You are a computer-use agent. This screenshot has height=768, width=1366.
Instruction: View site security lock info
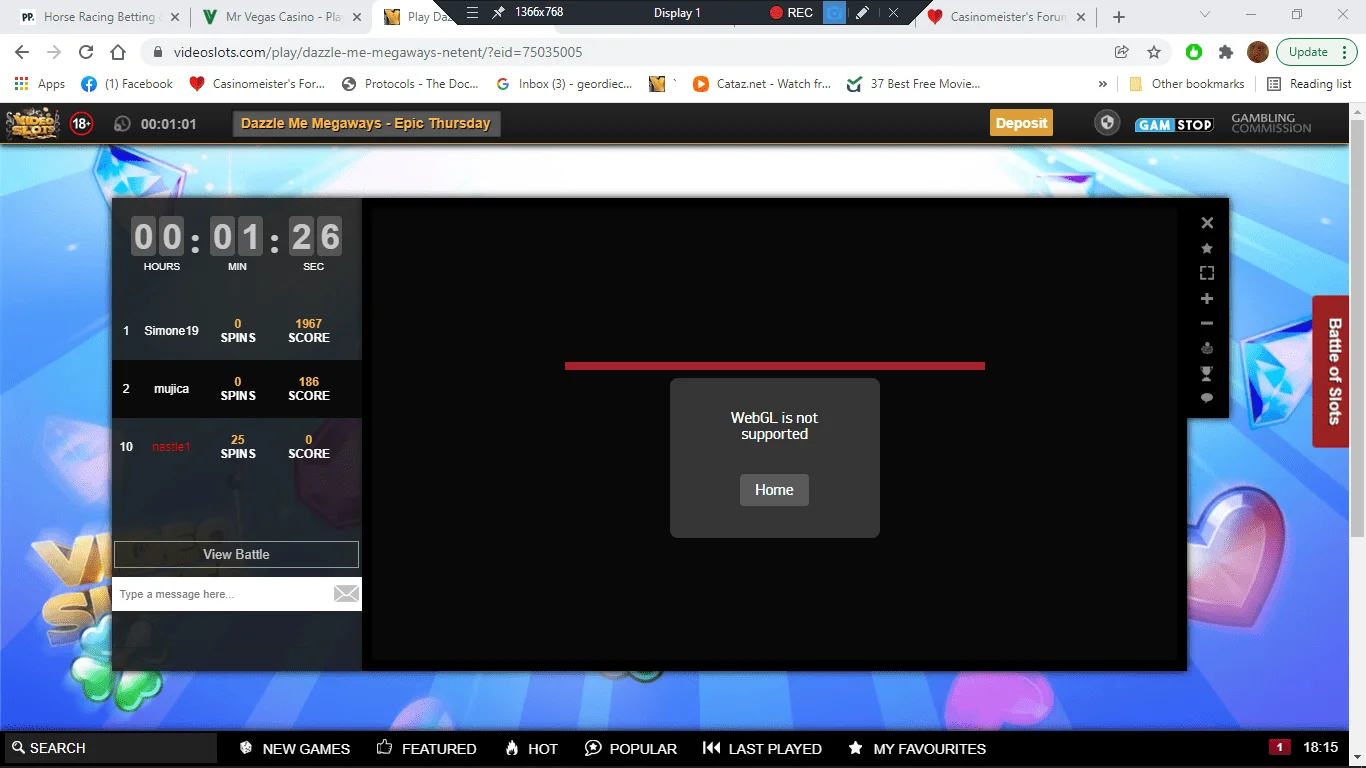click(158, 52)
